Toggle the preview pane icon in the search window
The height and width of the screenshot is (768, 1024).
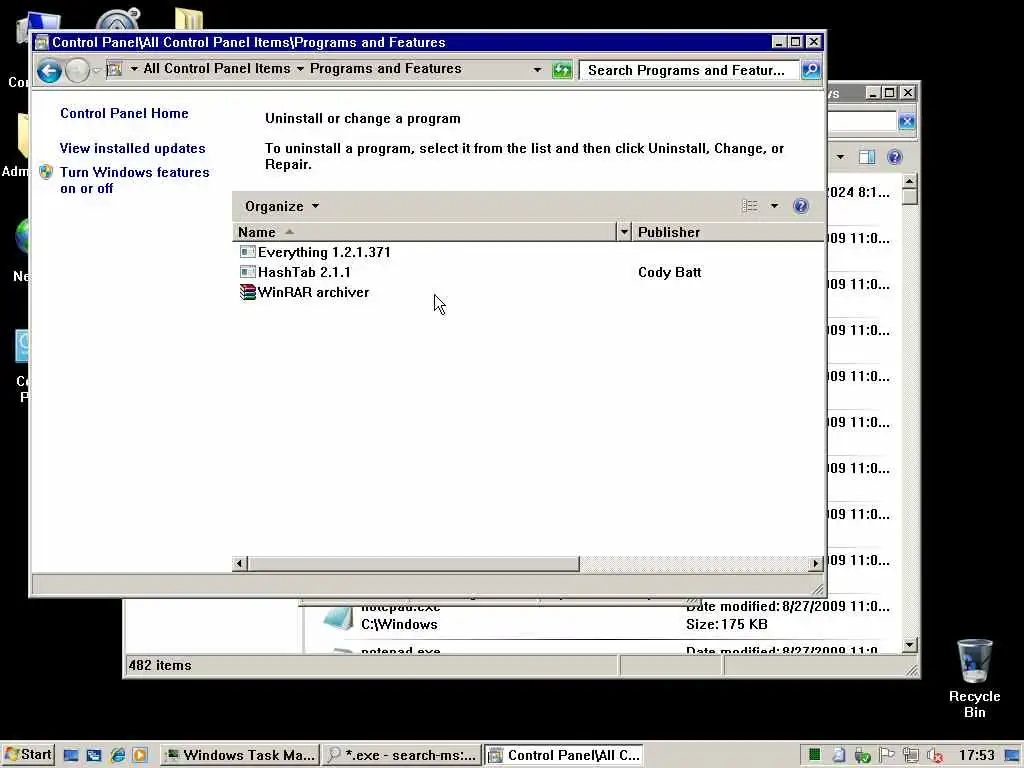coord(867,157)
